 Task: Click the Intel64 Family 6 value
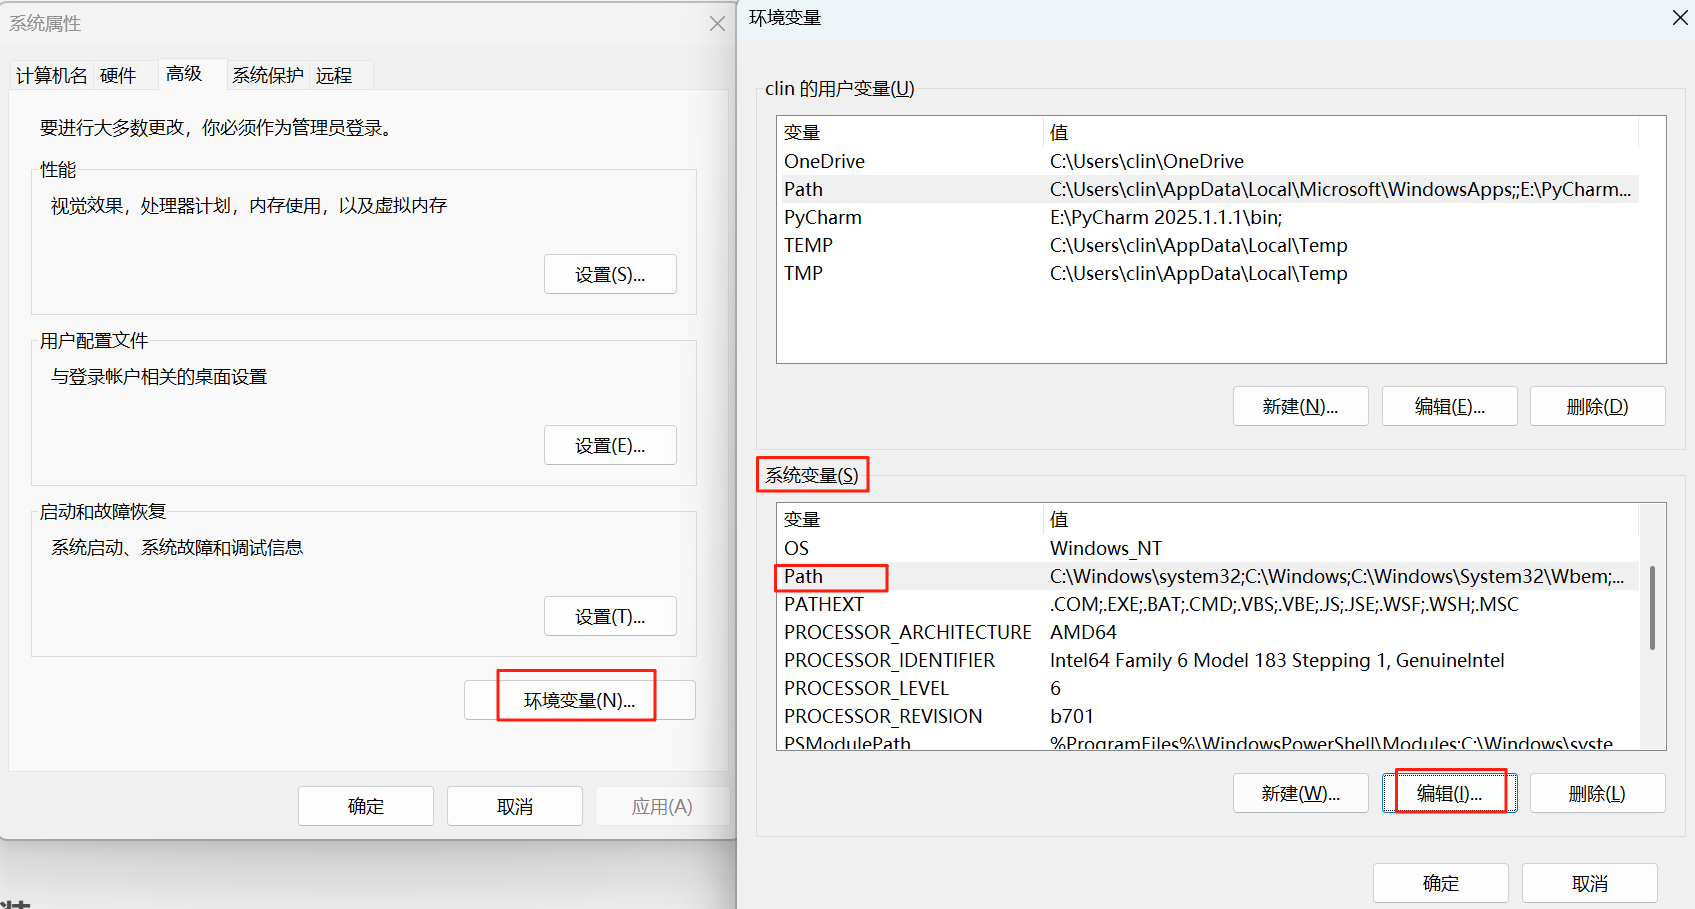point(1277,660)
